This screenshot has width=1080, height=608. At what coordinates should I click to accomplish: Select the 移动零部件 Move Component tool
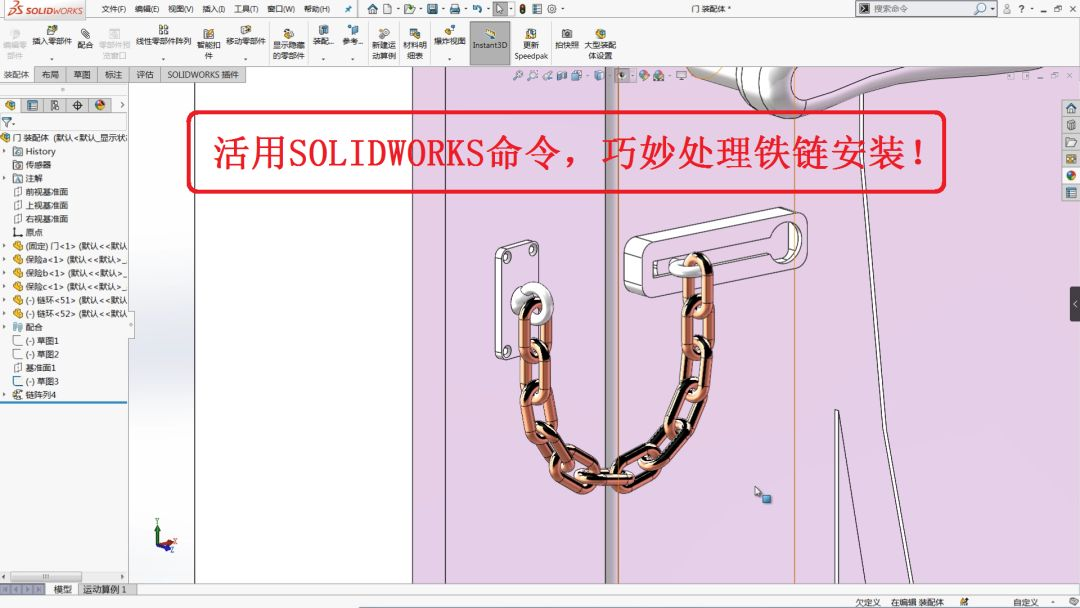click(246, 36)
